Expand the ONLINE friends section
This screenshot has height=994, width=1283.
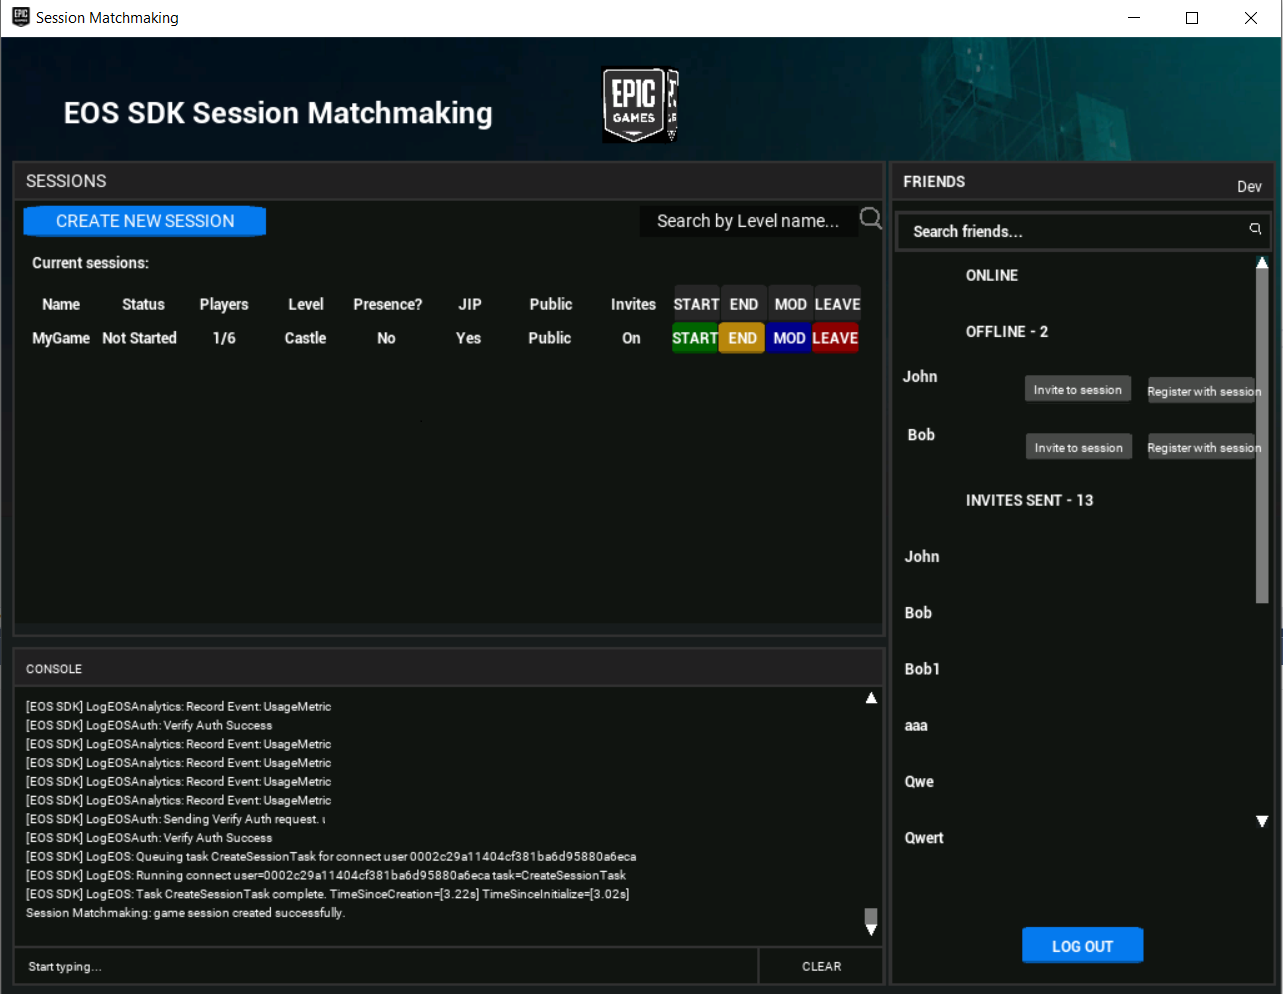click(x=991, y=275)
